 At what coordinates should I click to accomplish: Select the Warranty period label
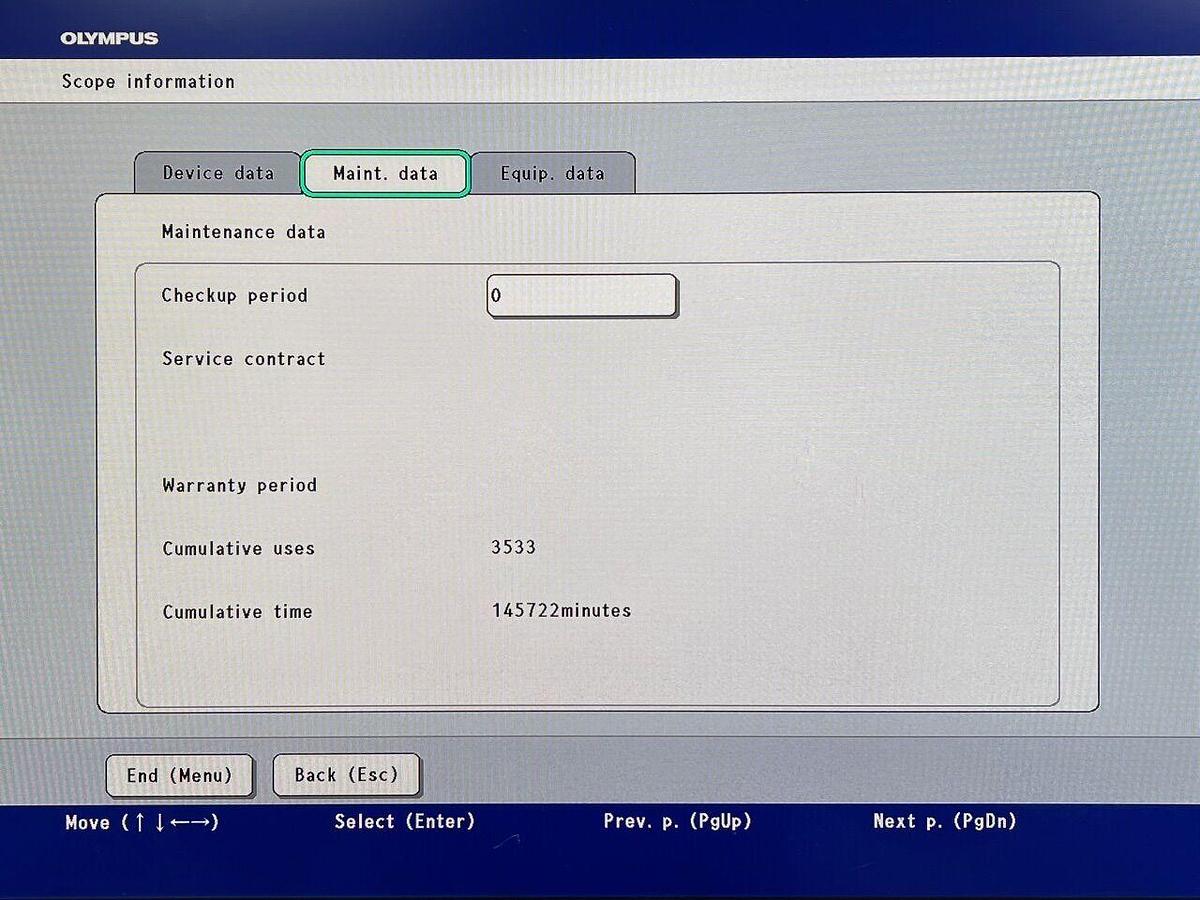[239, 485]
